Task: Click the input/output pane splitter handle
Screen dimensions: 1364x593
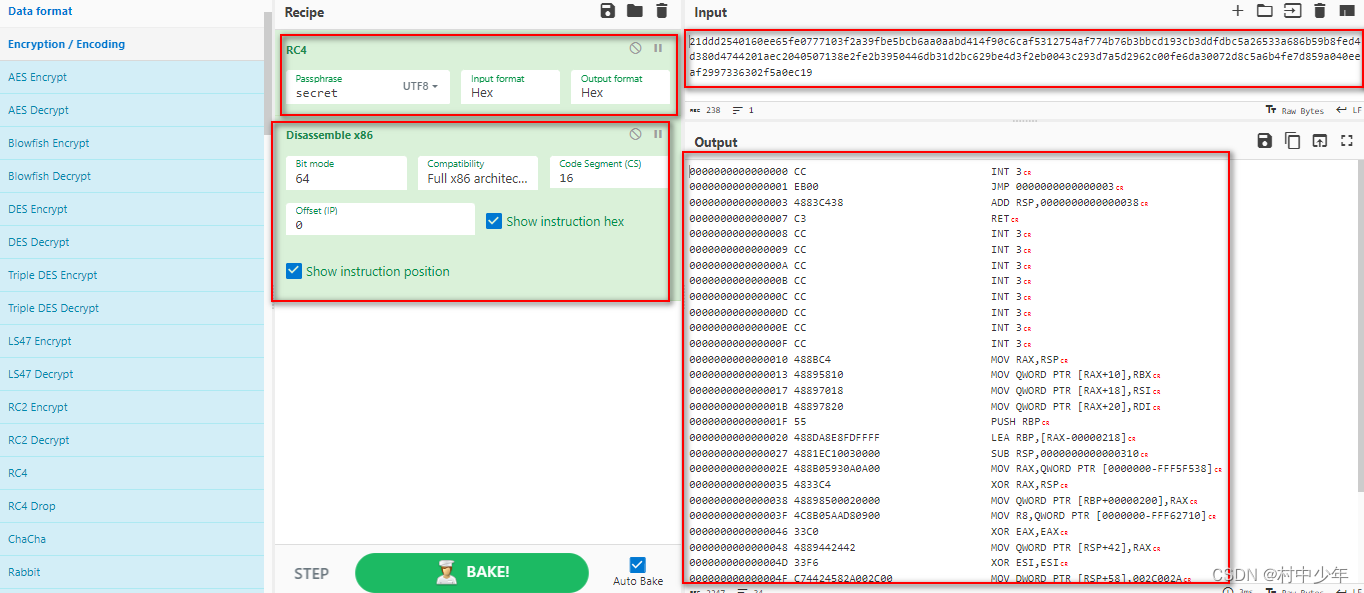Action: tap(1024, 120)
